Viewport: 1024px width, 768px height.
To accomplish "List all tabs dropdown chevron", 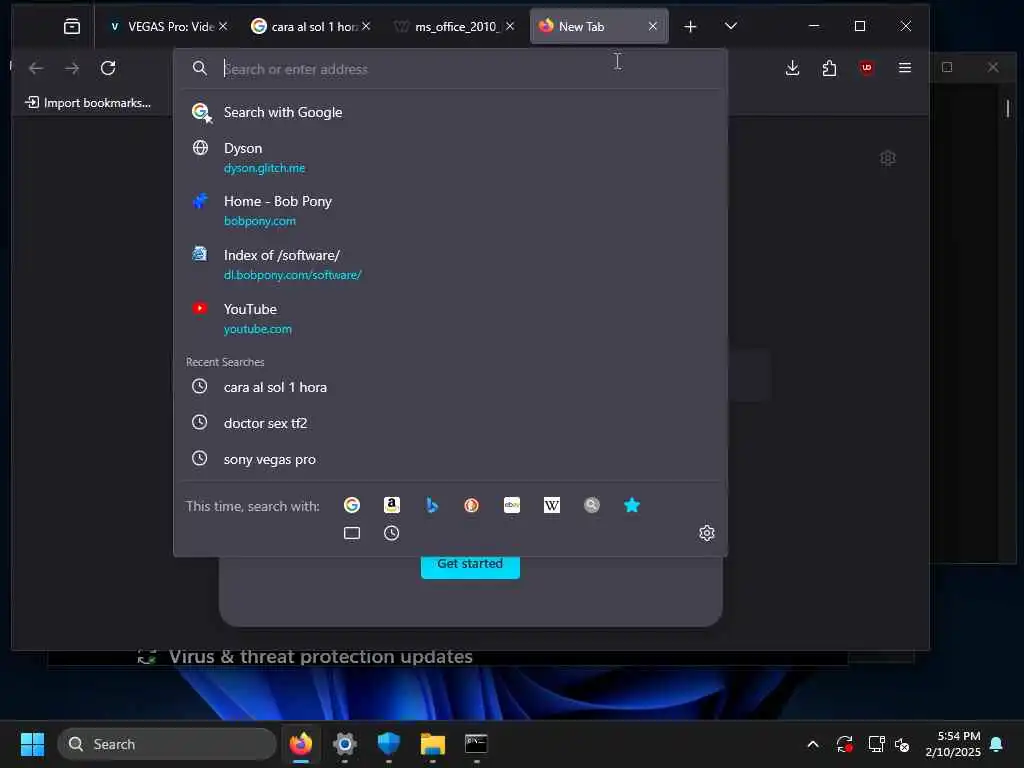I will (731, 26).
